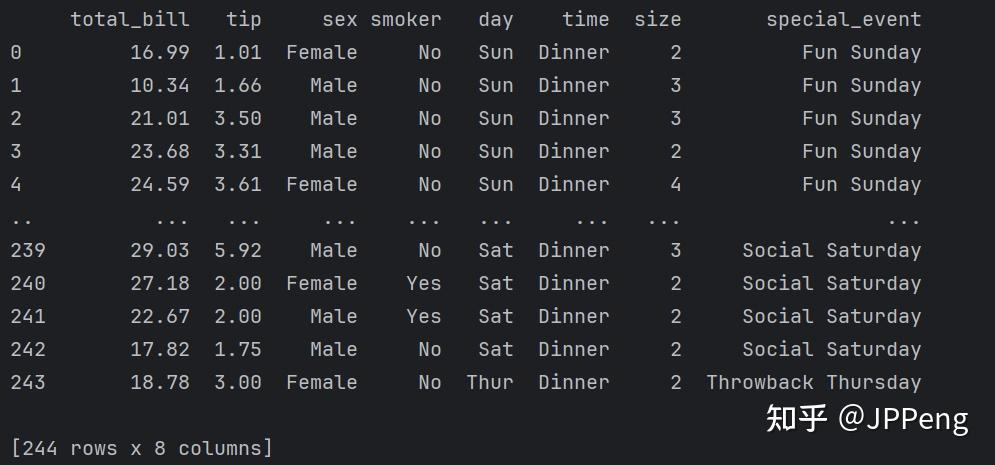Image resolution: width=995 pixels, height=465 pixels.
Task: Click the 3.50 tip value
Action: (x=238, y=119)
